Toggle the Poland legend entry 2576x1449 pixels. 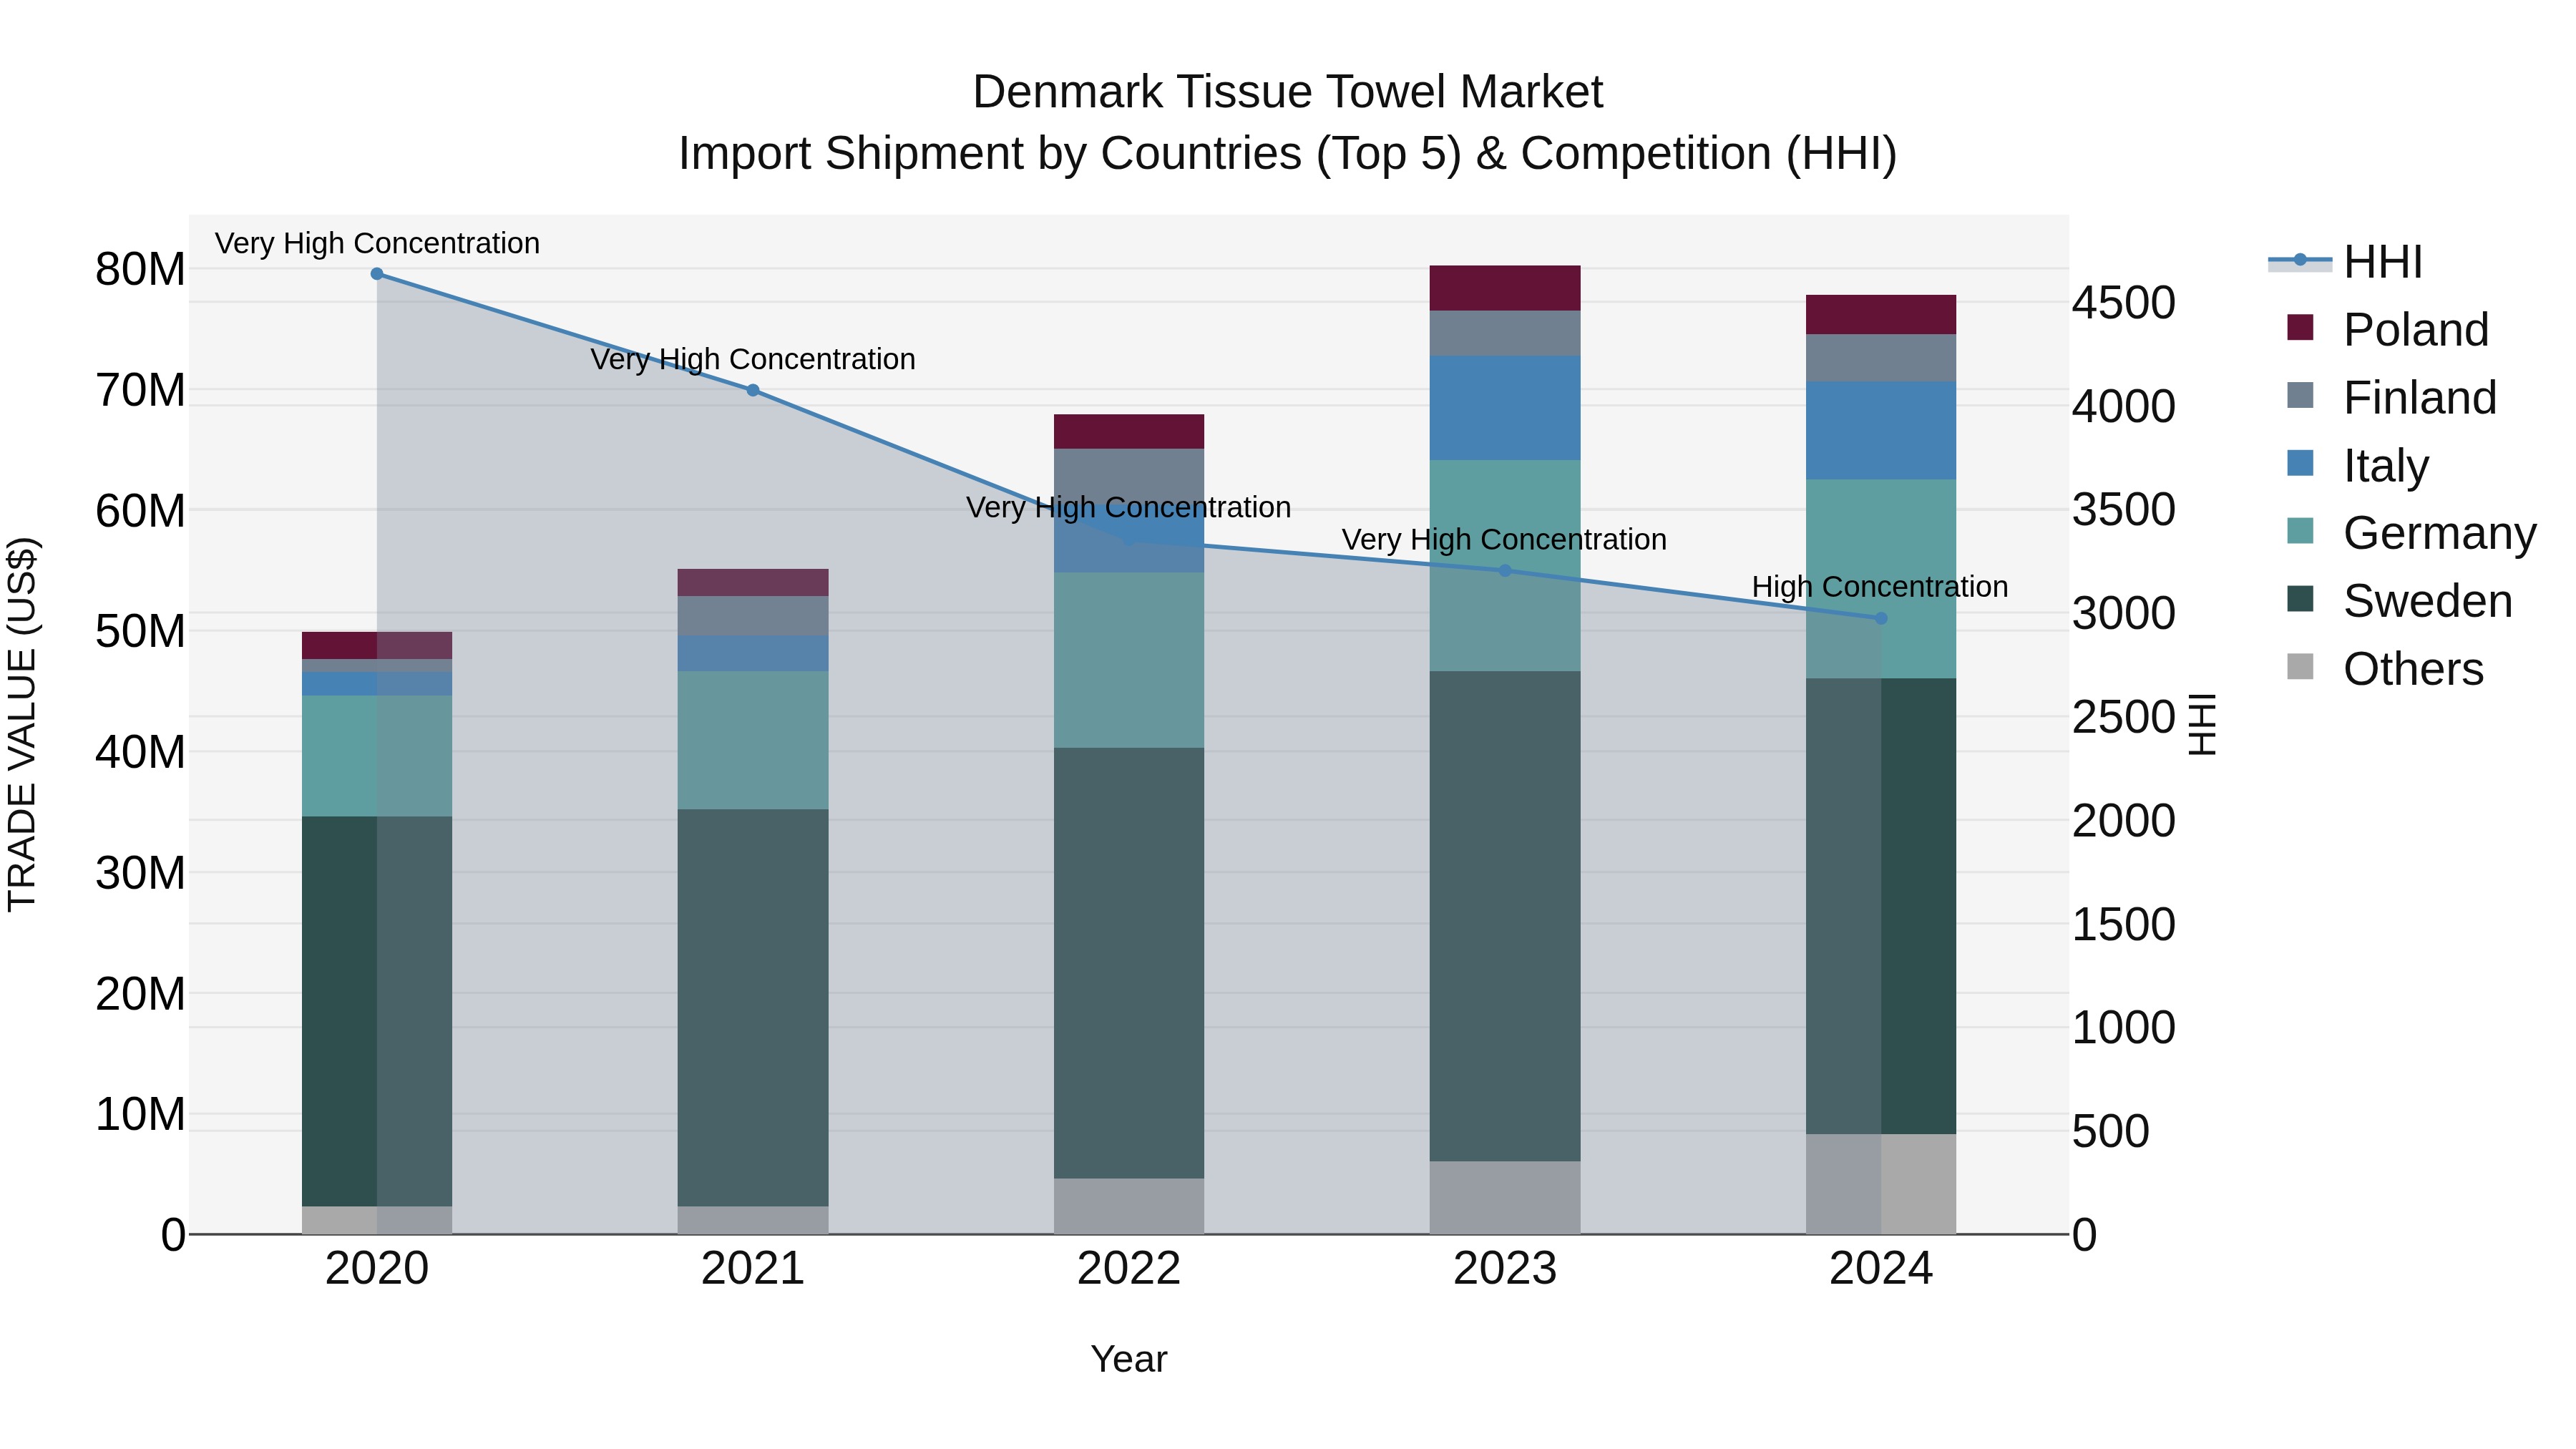point(2387,329)
